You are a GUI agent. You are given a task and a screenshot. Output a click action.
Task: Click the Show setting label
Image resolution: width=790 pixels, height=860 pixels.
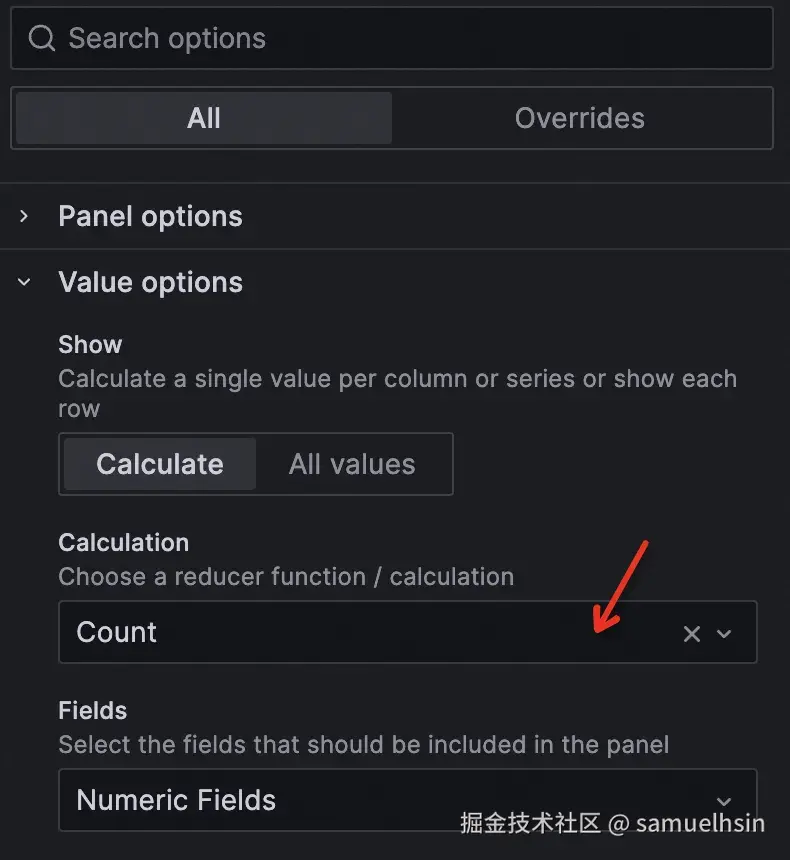[x=90, y=344]
